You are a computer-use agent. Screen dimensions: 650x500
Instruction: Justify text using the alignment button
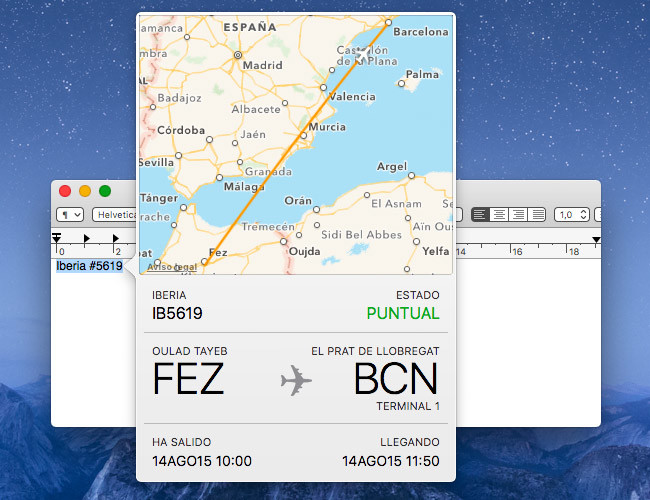point(537,214)
